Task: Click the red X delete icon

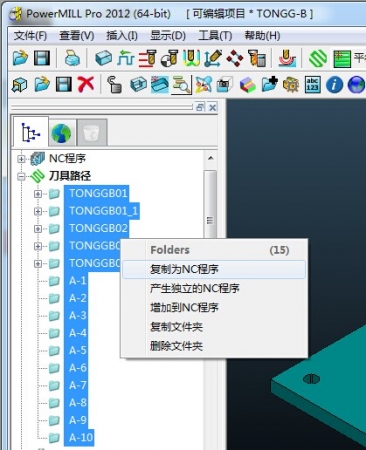Action: pyautogui.click(x=86, y=84)
